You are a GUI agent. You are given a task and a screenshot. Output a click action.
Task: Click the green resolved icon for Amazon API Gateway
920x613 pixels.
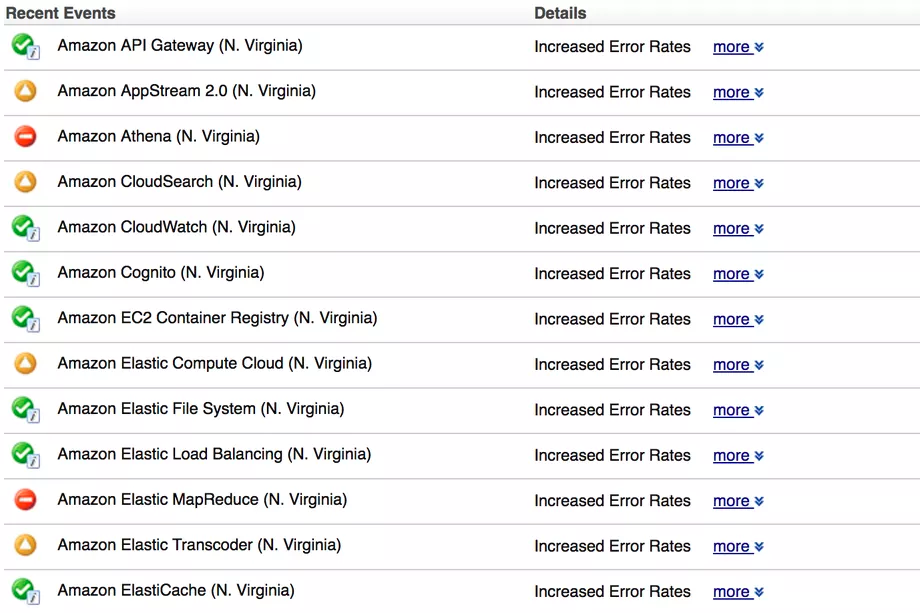tap(24, 46)
